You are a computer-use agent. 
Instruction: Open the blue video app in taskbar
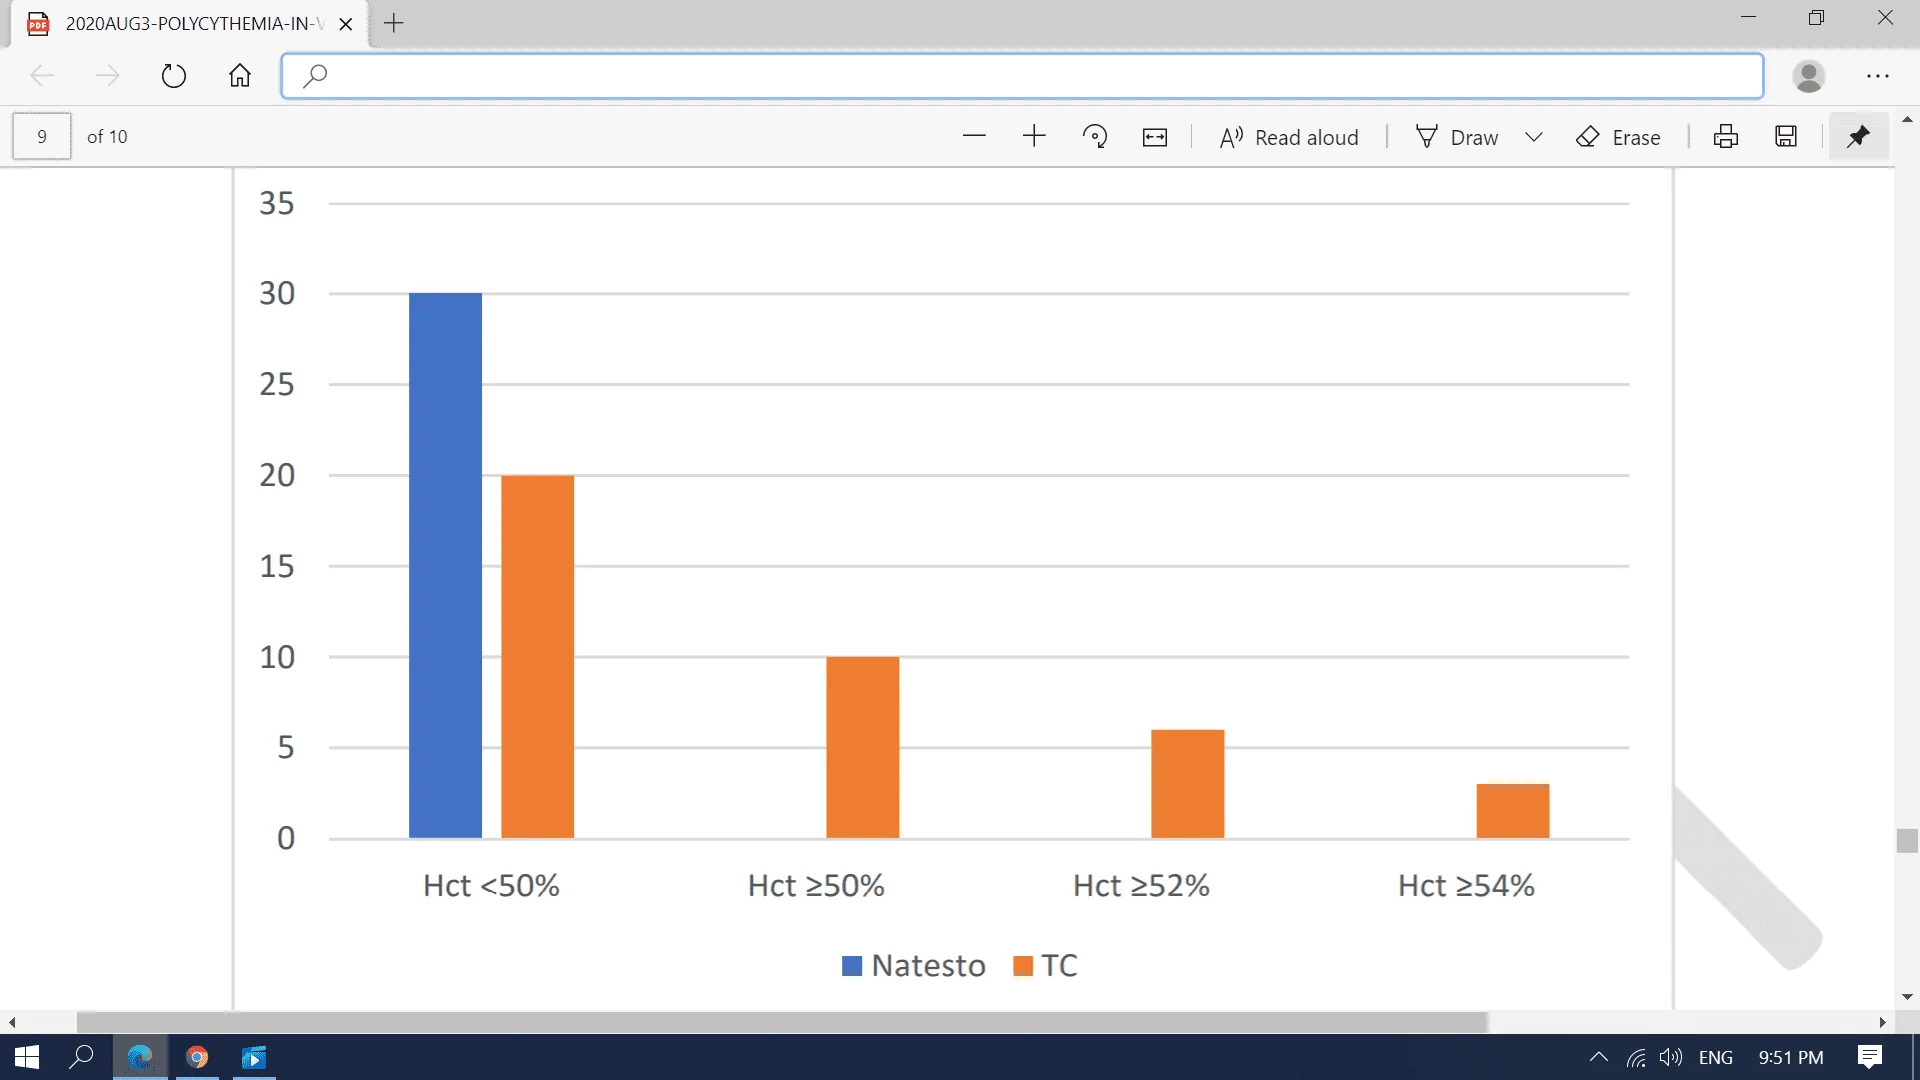coord(255,1057)
